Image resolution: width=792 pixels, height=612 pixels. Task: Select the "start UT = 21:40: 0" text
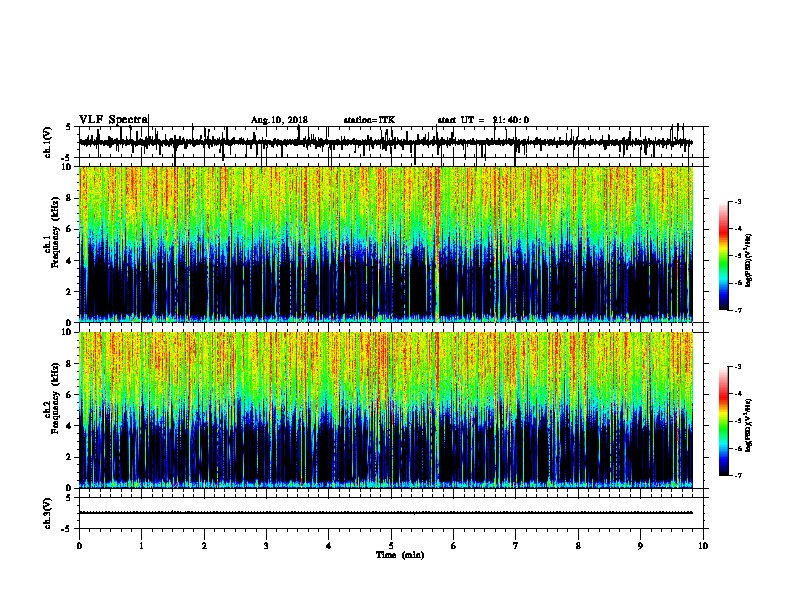tap(483, 120)
